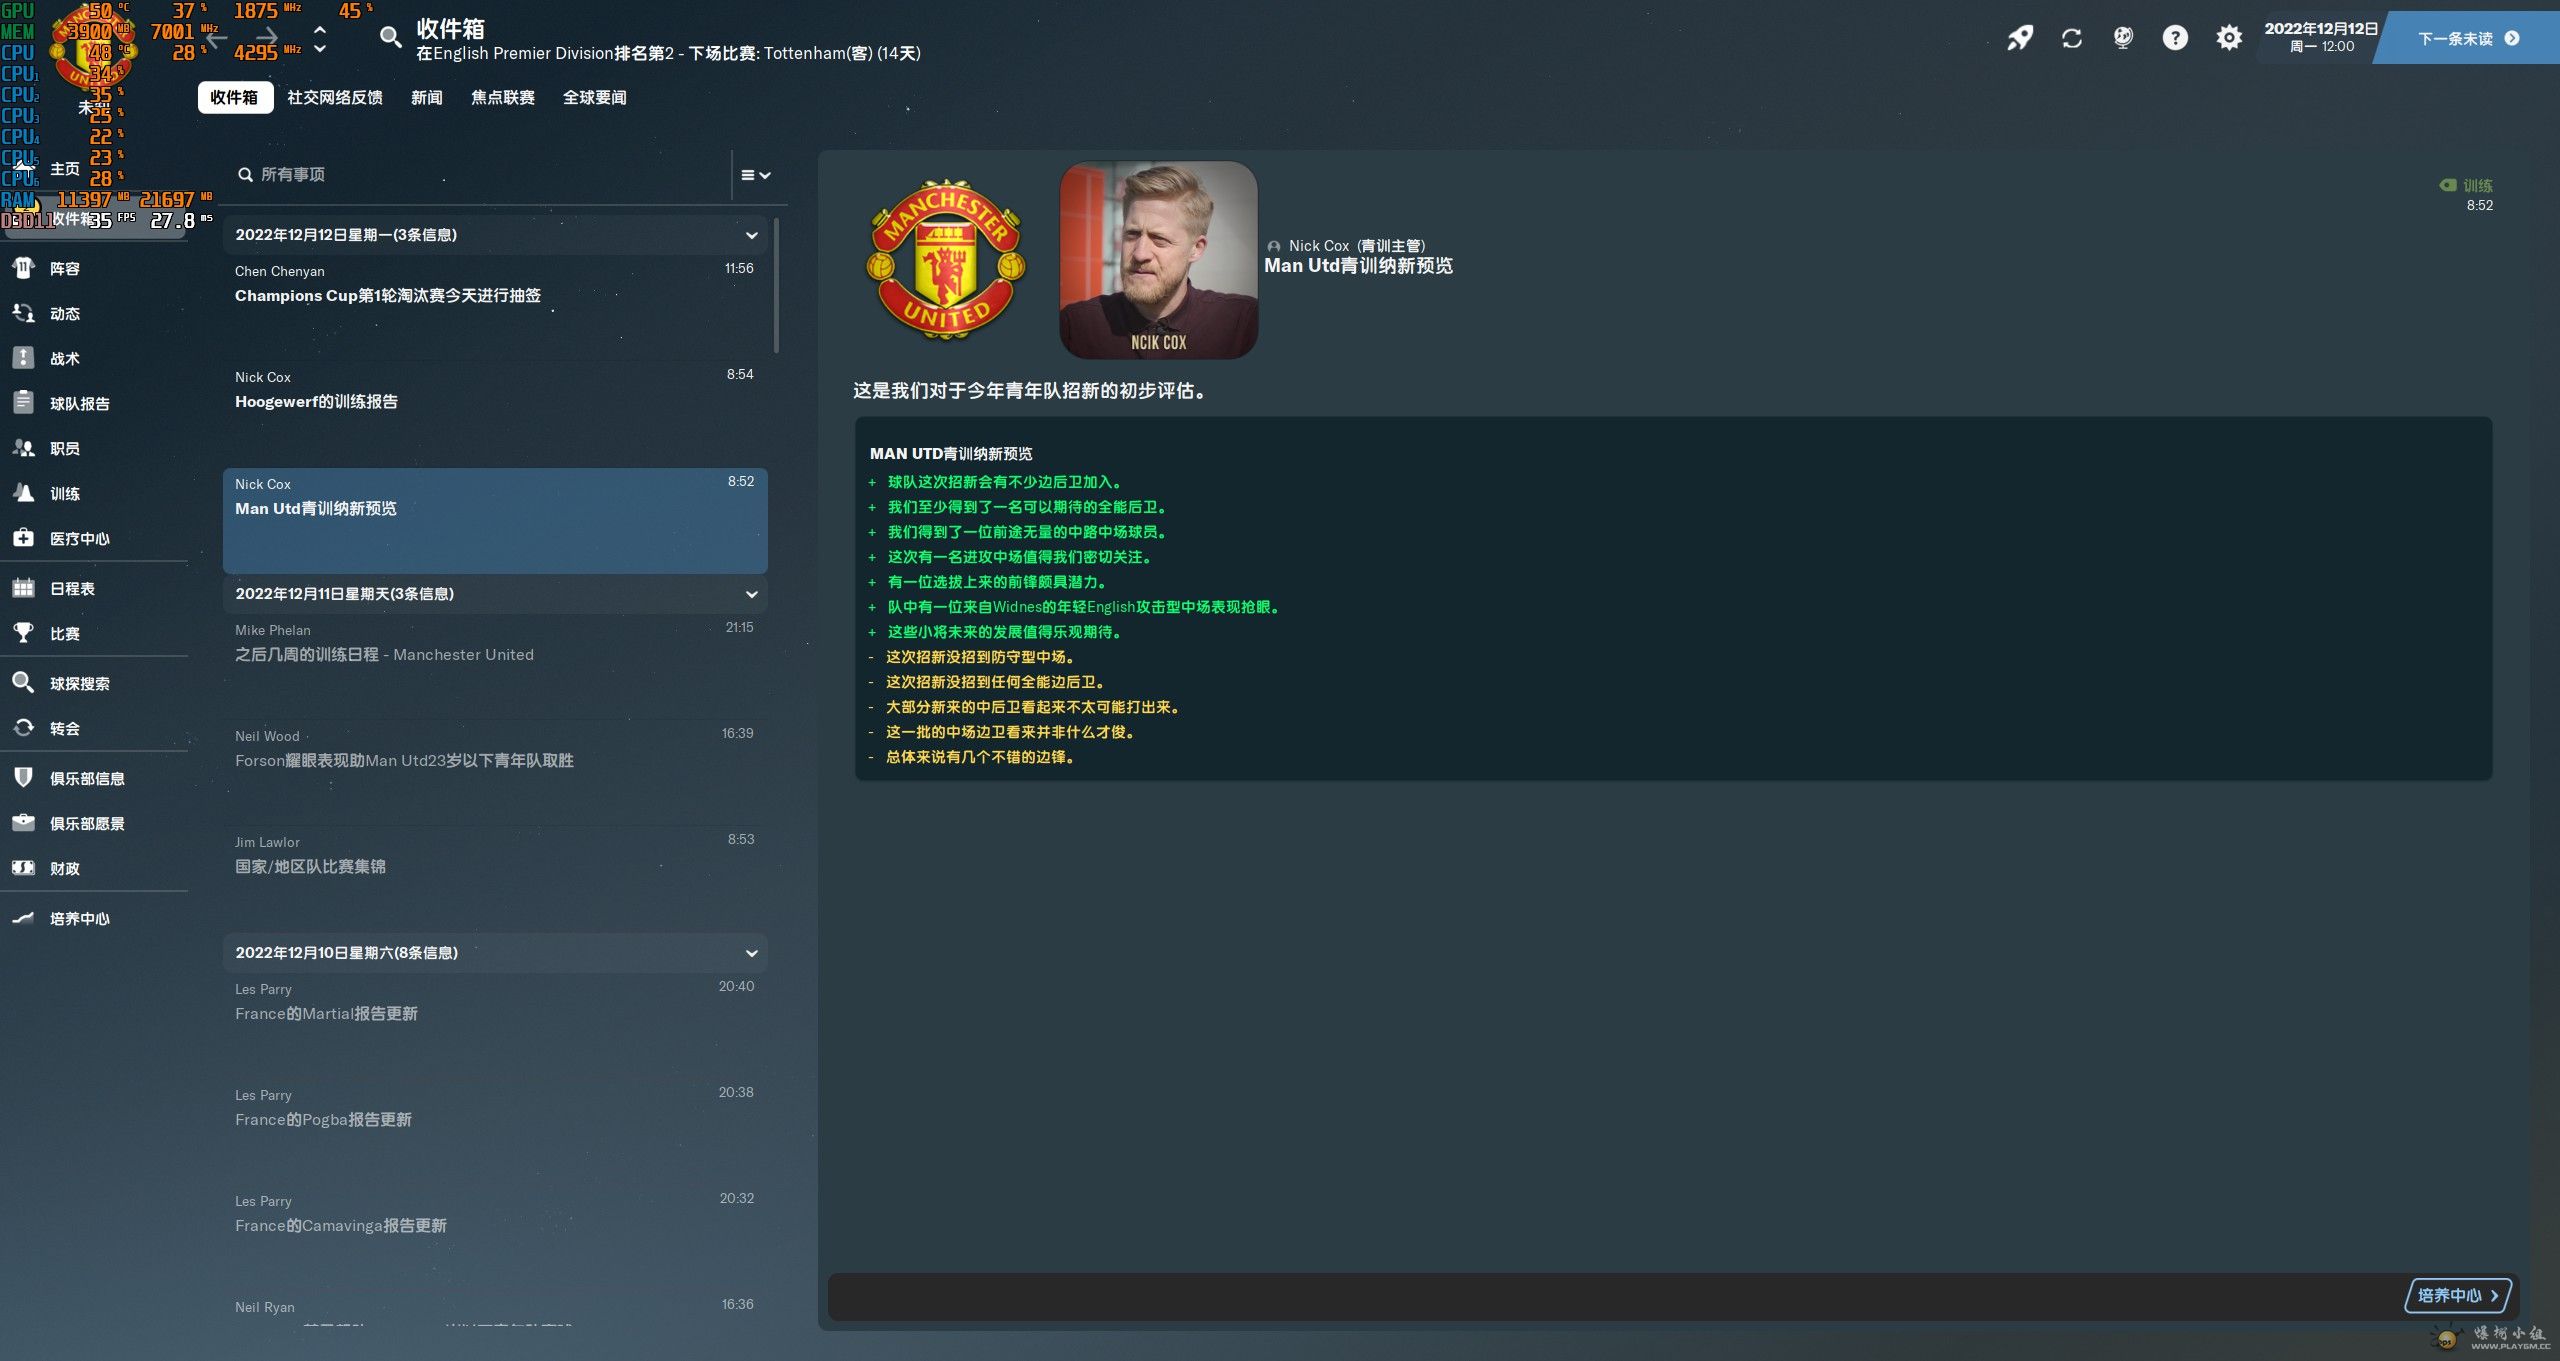Click the 培养中心 button at bottom right
This screenshot has width=2560, height=1361.
[2458, 1295]
